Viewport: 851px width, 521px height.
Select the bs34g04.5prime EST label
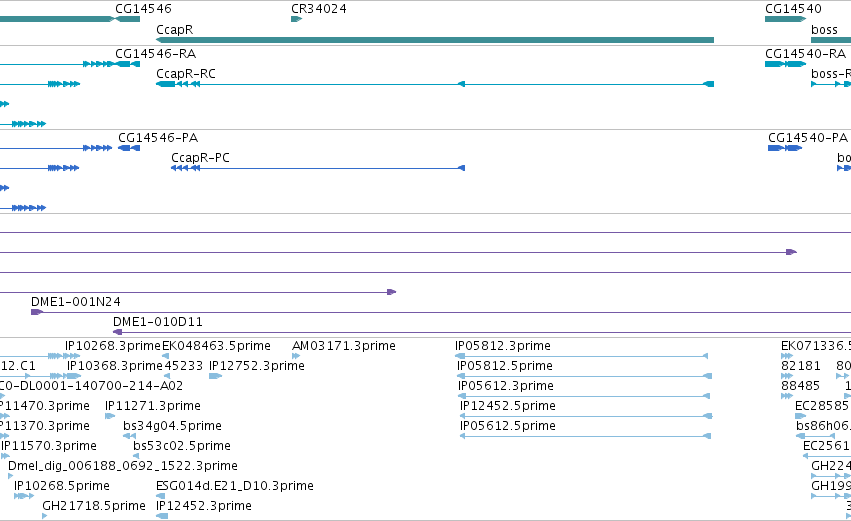pyautogui.click(x=172, y=426)
